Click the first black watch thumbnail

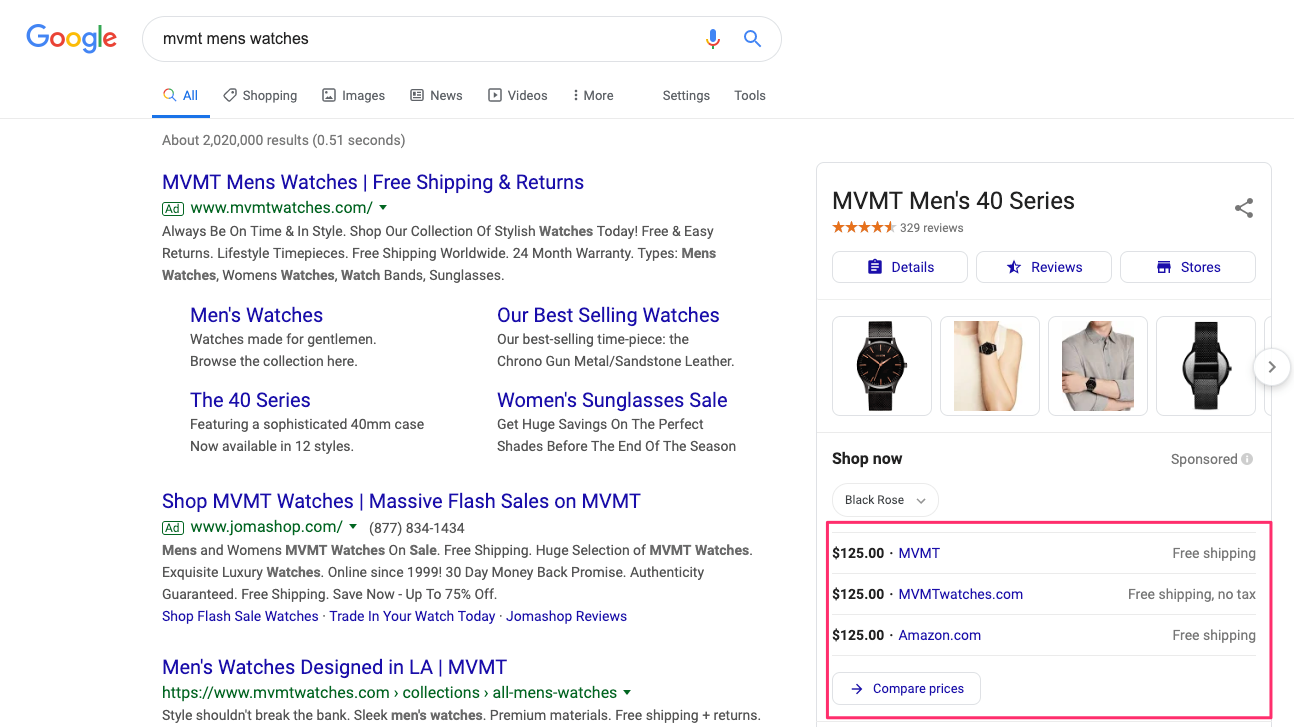pyautogui.click(x=882, y=366)
